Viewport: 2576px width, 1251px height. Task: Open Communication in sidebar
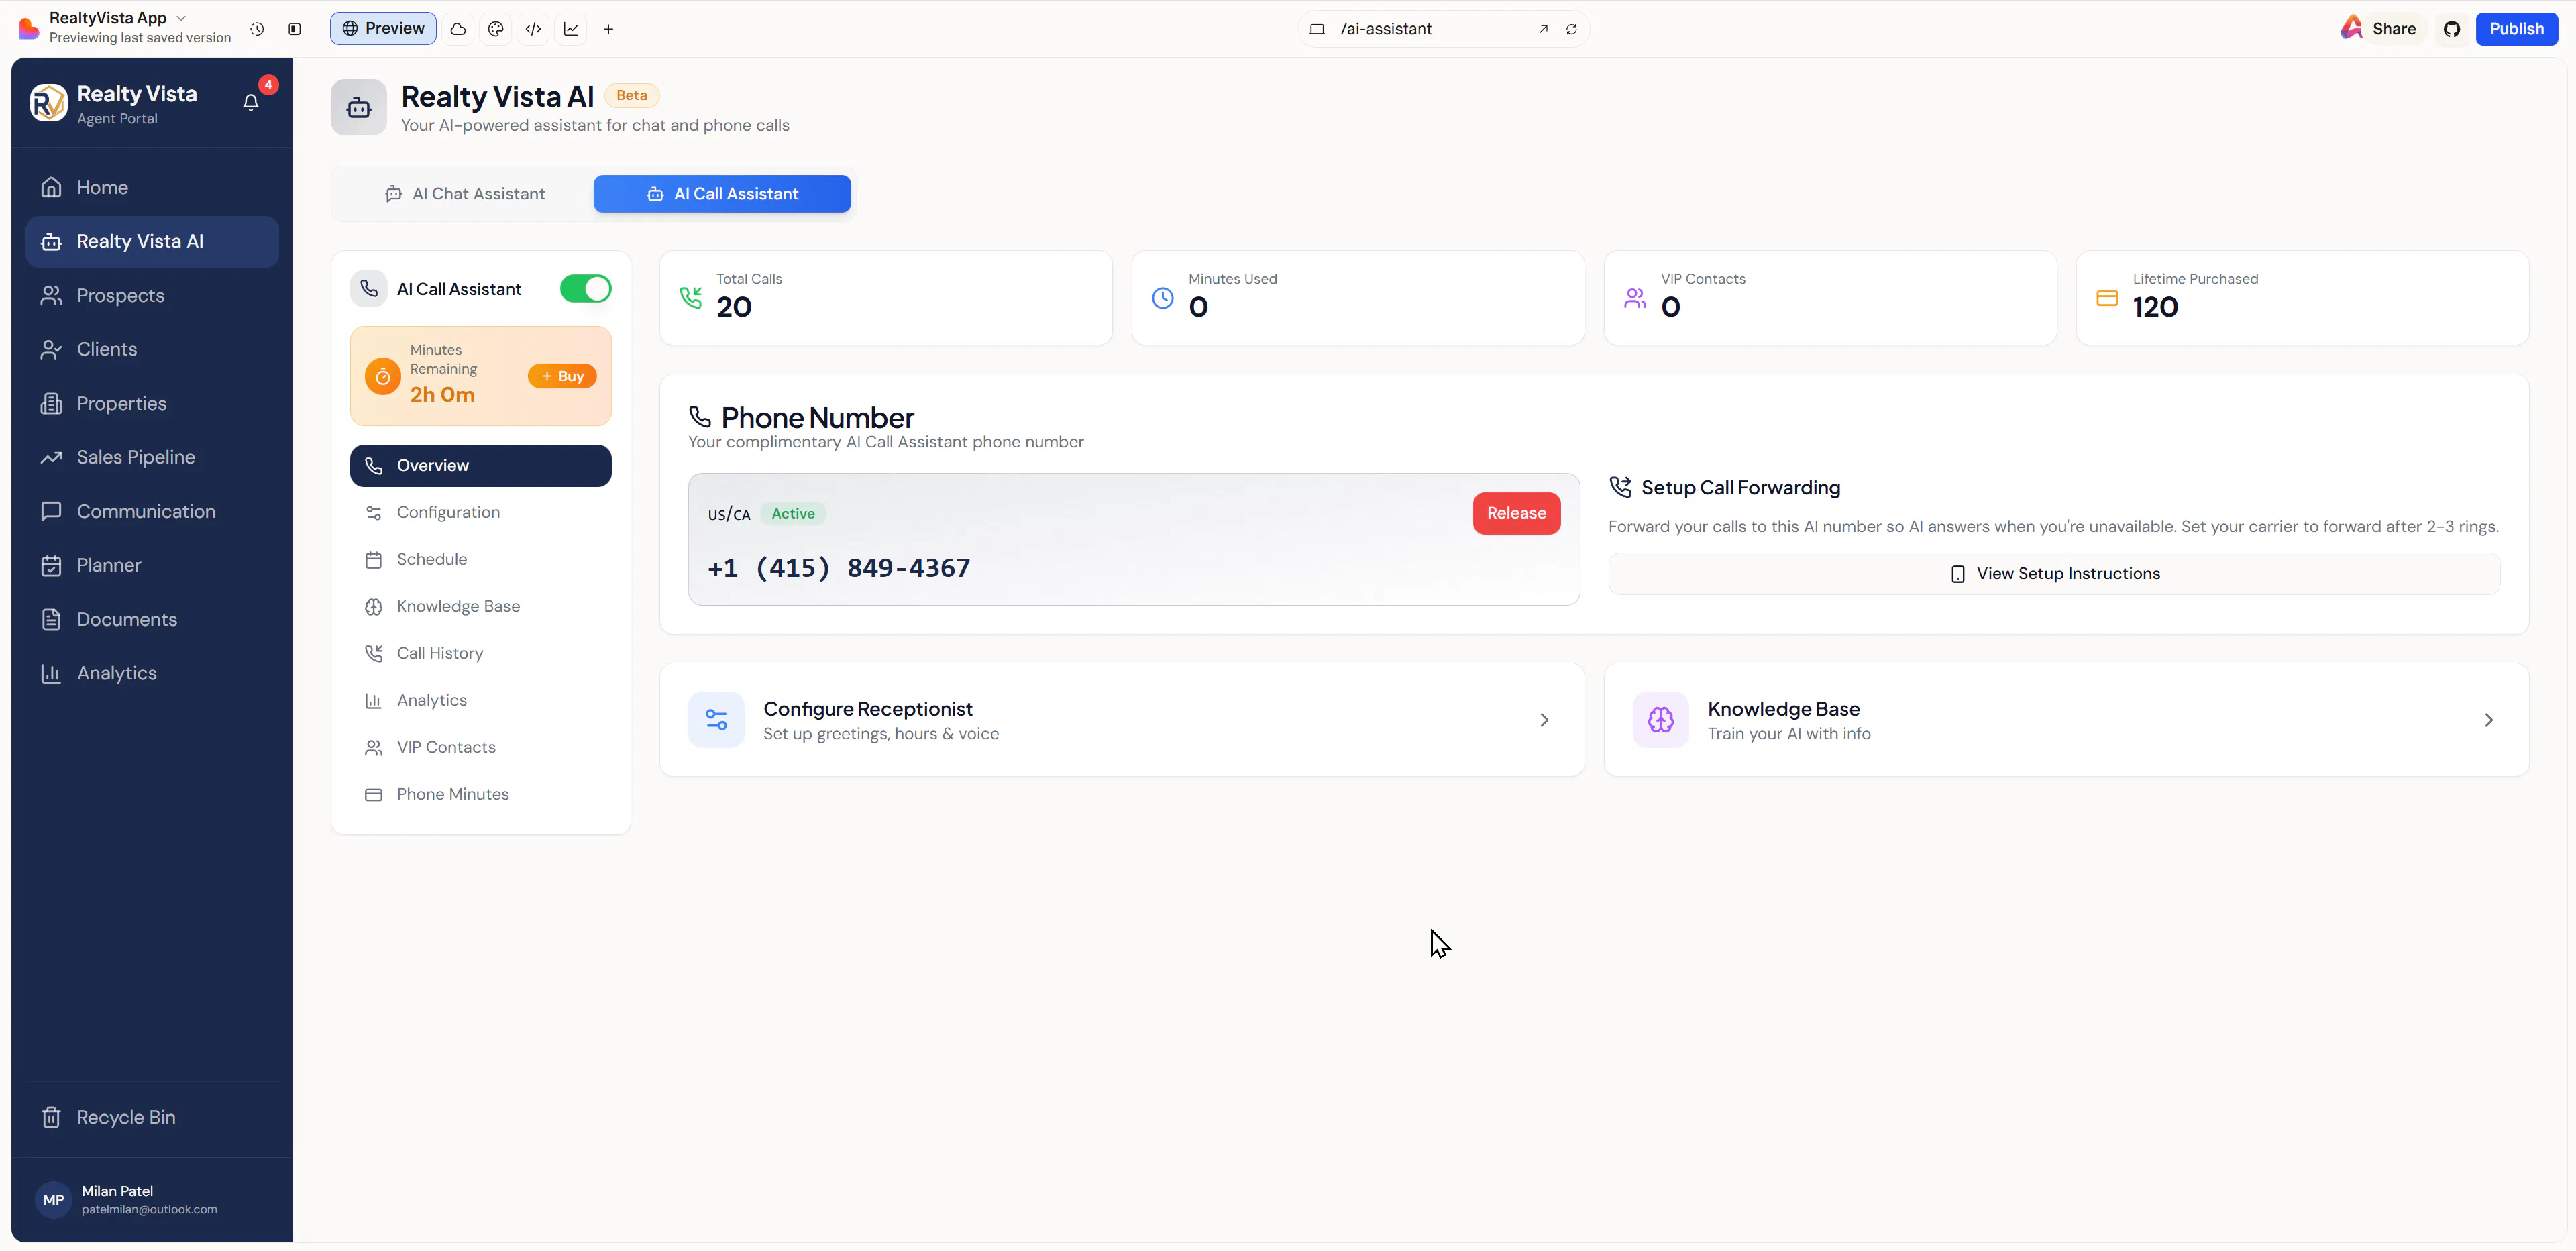[x=152, y=512]
